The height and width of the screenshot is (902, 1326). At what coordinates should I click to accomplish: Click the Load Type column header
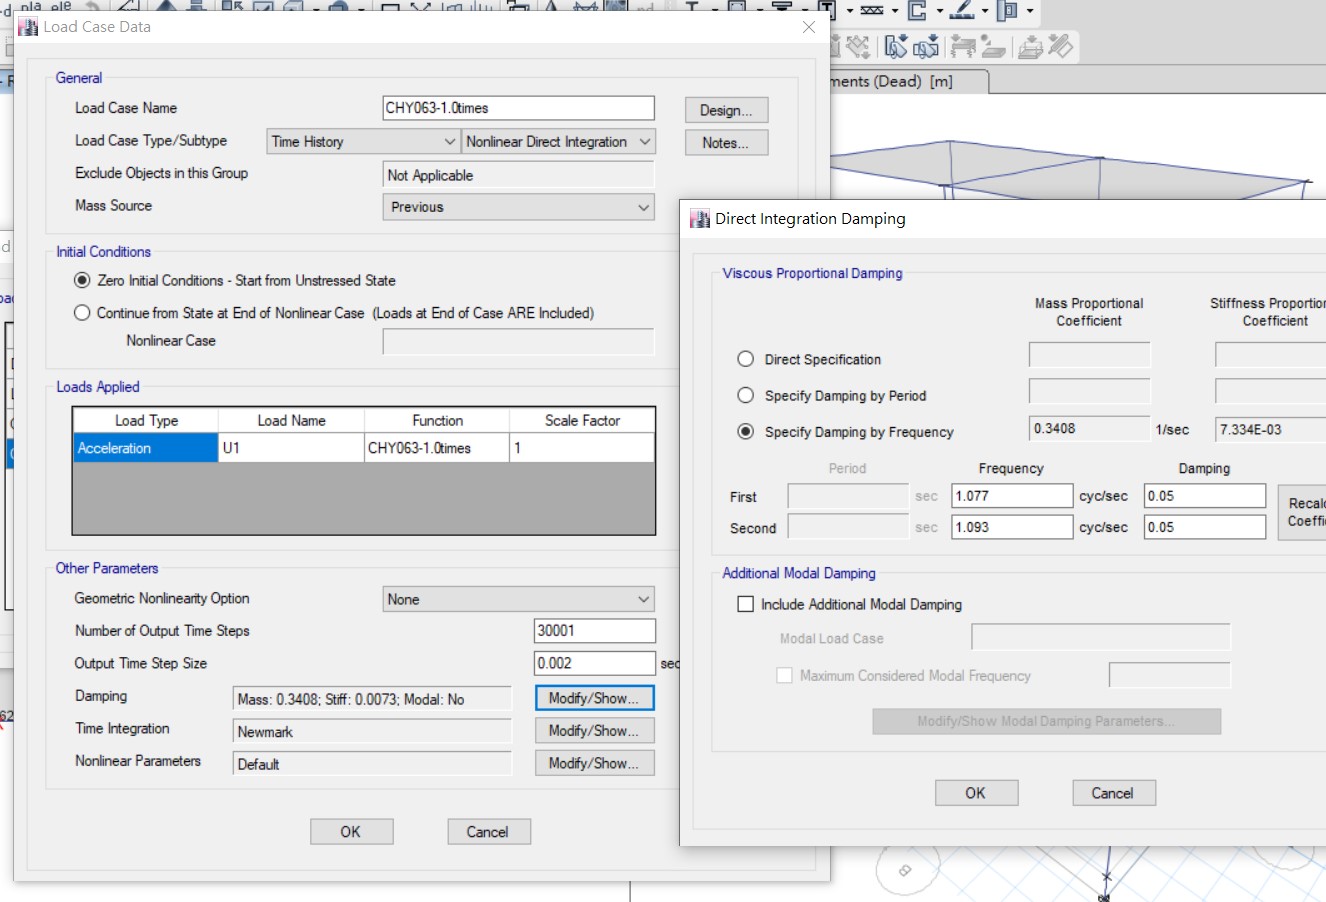[146, 421]
